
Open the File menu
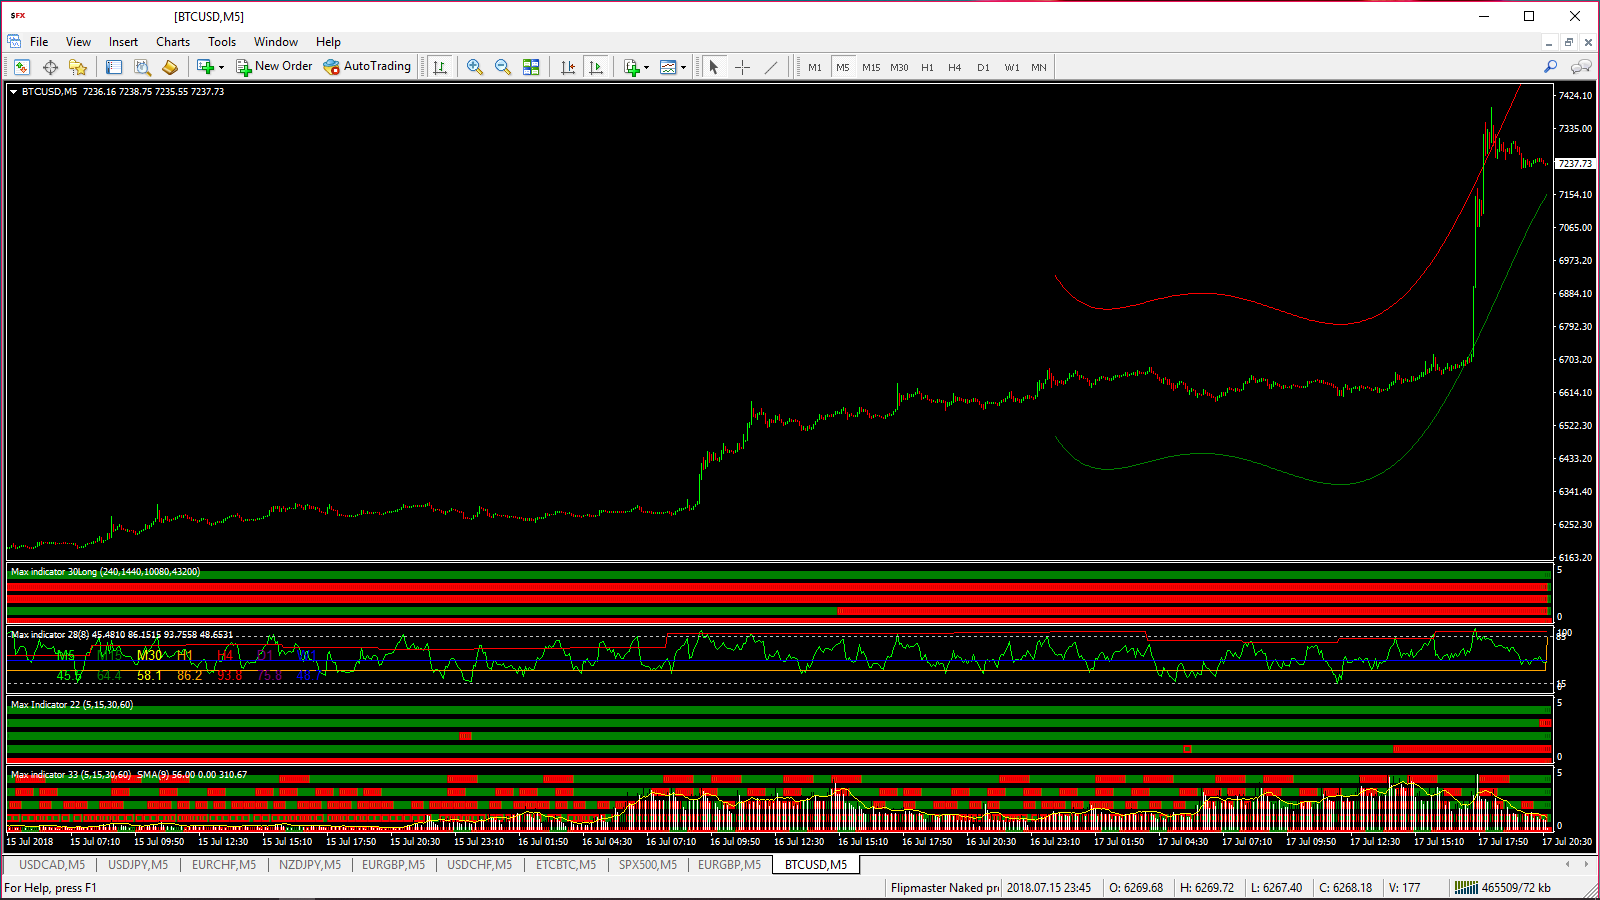[x=39, y=42]
